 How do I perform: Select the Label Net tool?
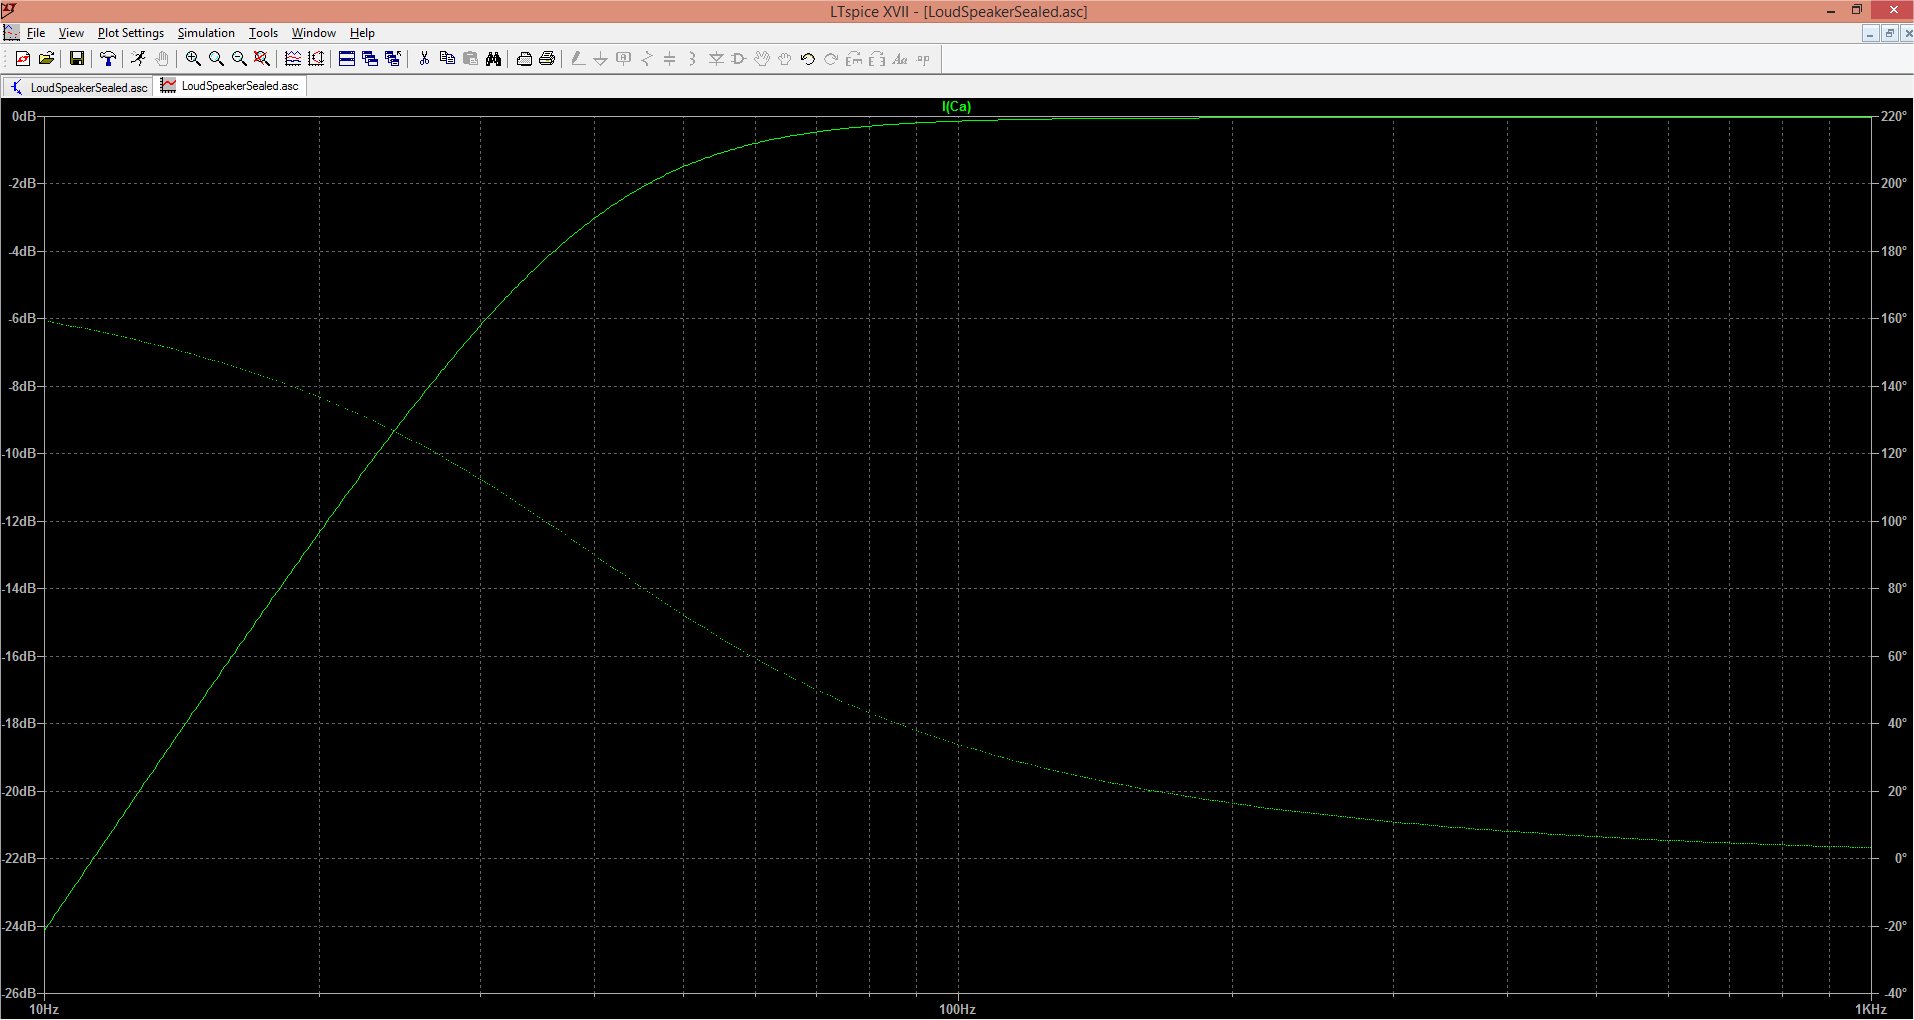624,59
